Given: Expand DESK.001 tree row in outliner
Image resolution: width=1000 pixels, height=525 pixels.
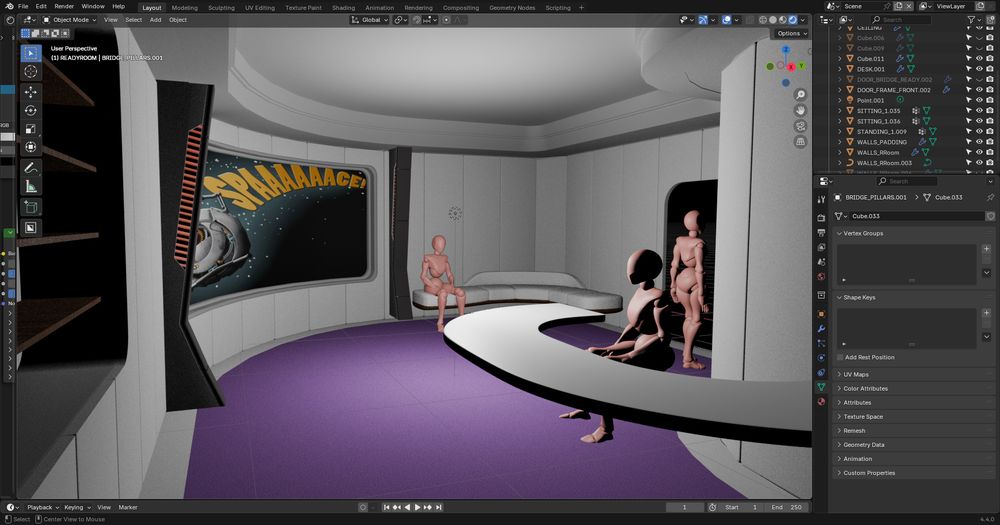Looking at the screenshot, I should (x=839, y=69).
